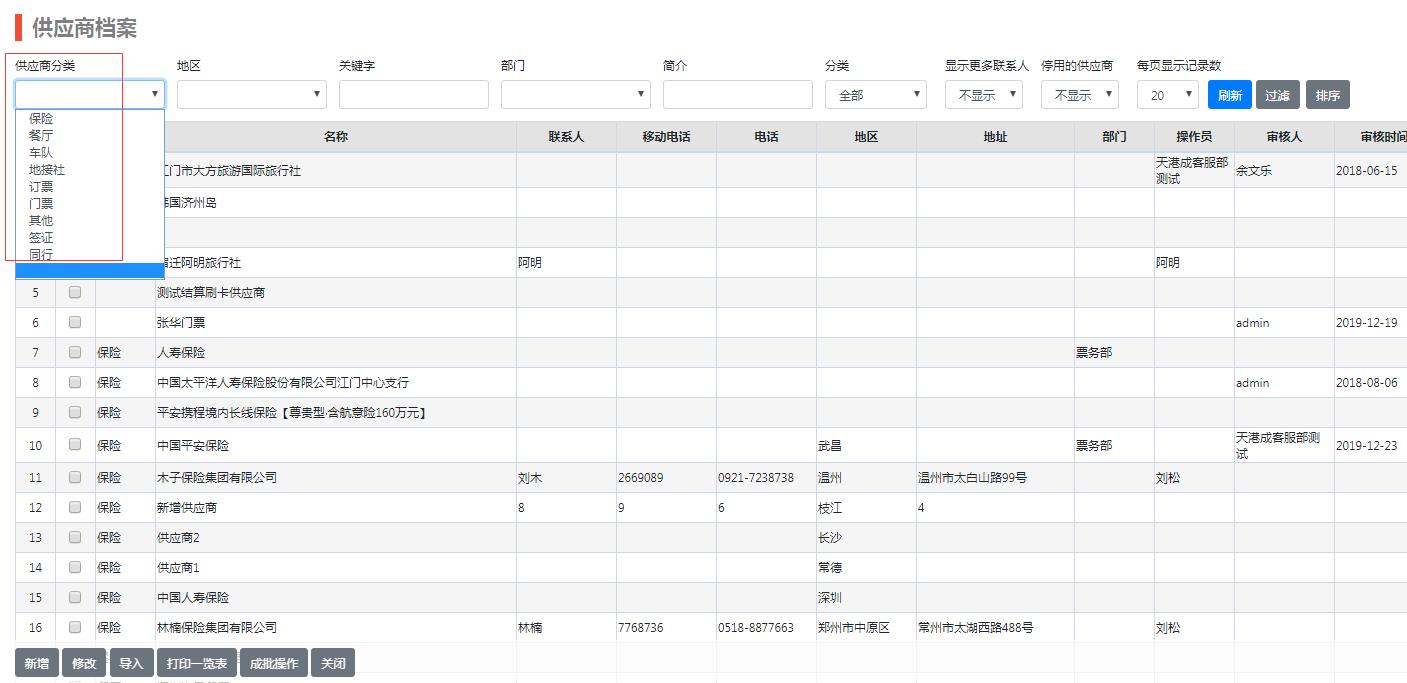Focus the 简介 input field
The width and height of the screenshot is (1407, 683).
click(738, 94)
